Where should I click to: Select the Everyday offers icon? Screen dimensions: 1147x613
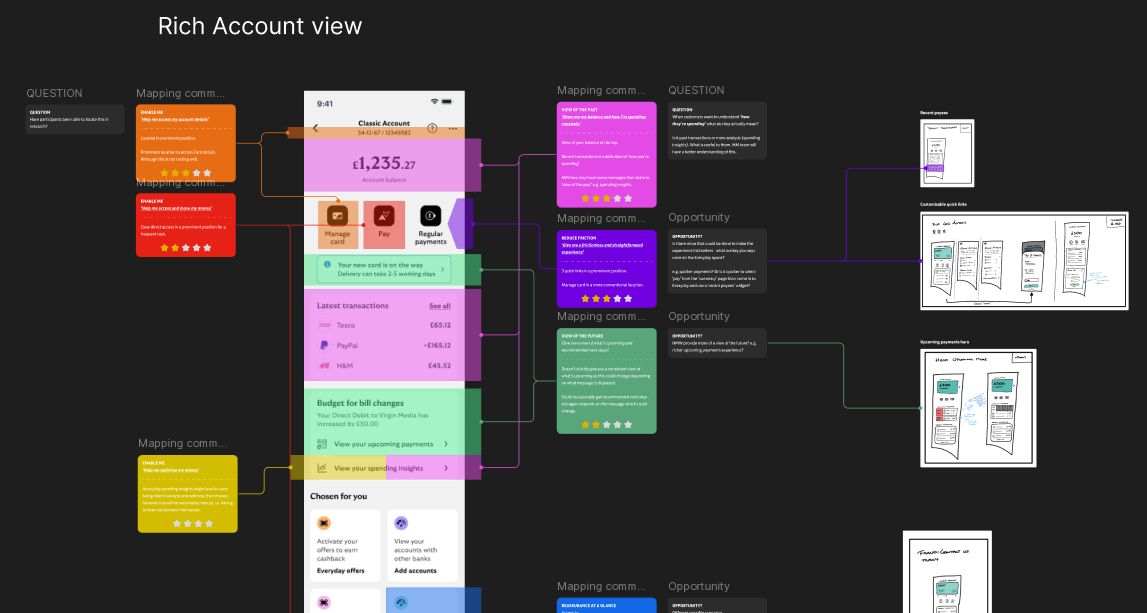coord(324,523)
